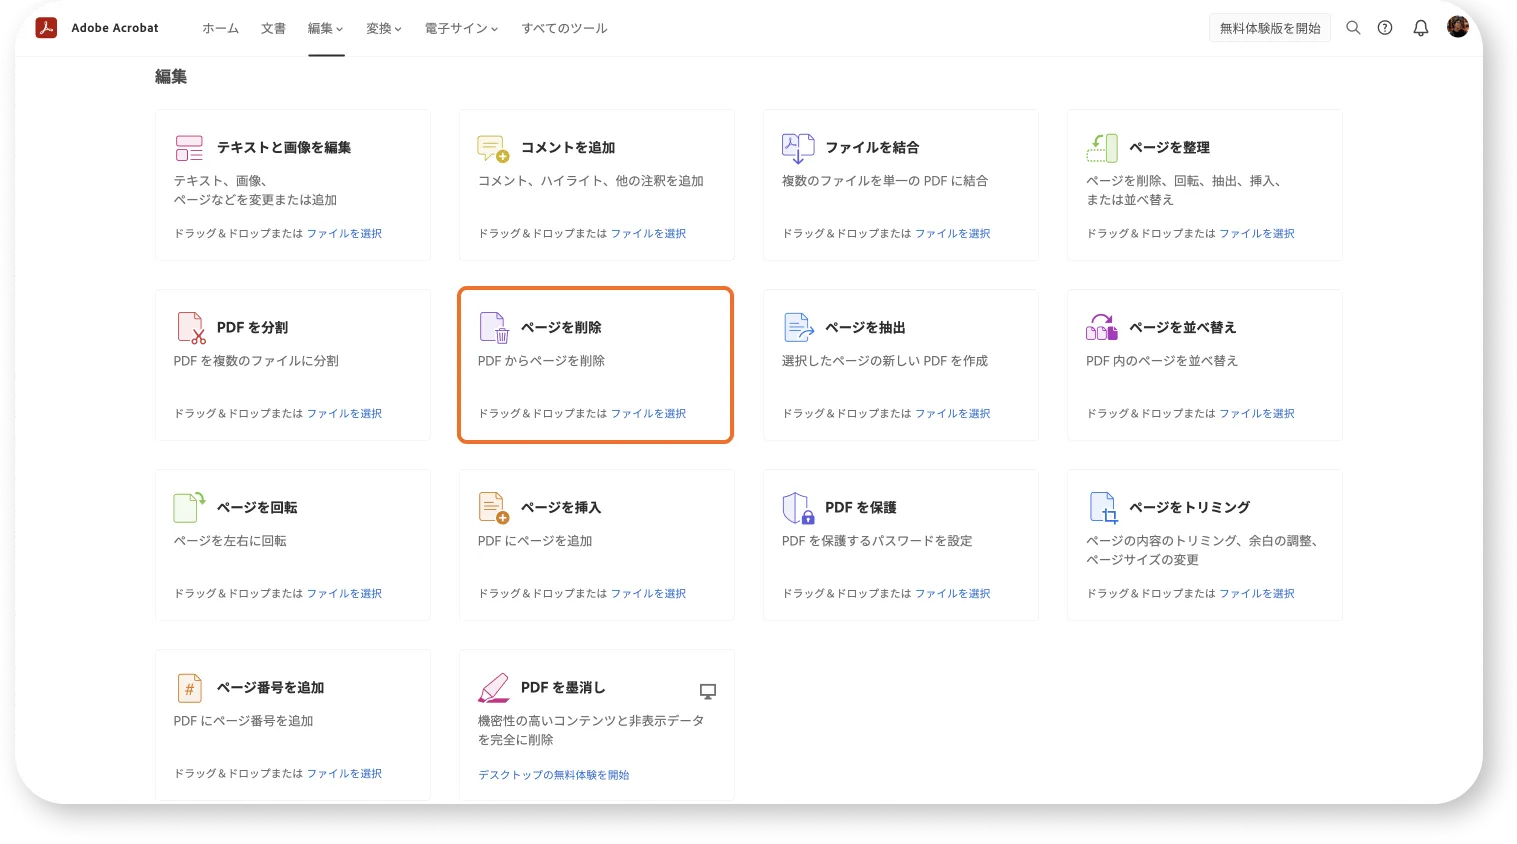Click the Adobe Acrobat brand name text
Screen dimensions: 1517x844
point(115,28)
